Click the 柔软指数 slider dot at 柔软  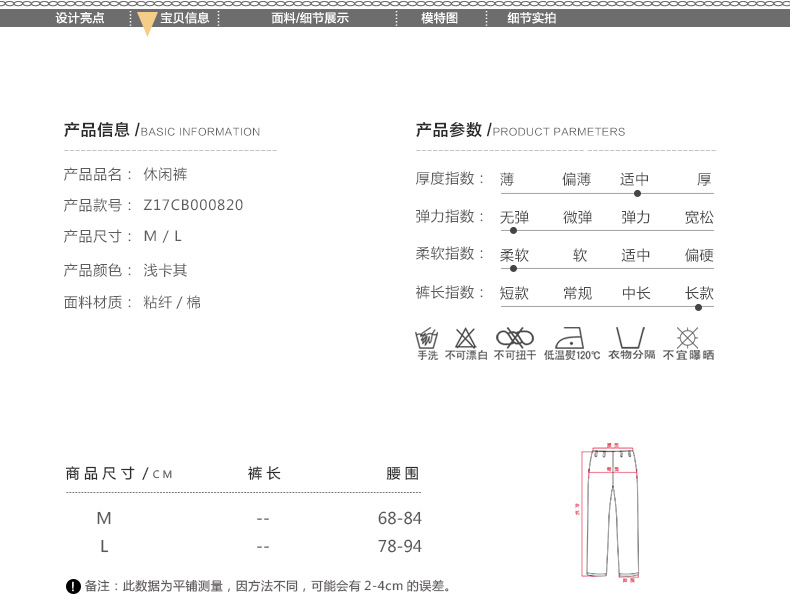[x=514, y=268]
